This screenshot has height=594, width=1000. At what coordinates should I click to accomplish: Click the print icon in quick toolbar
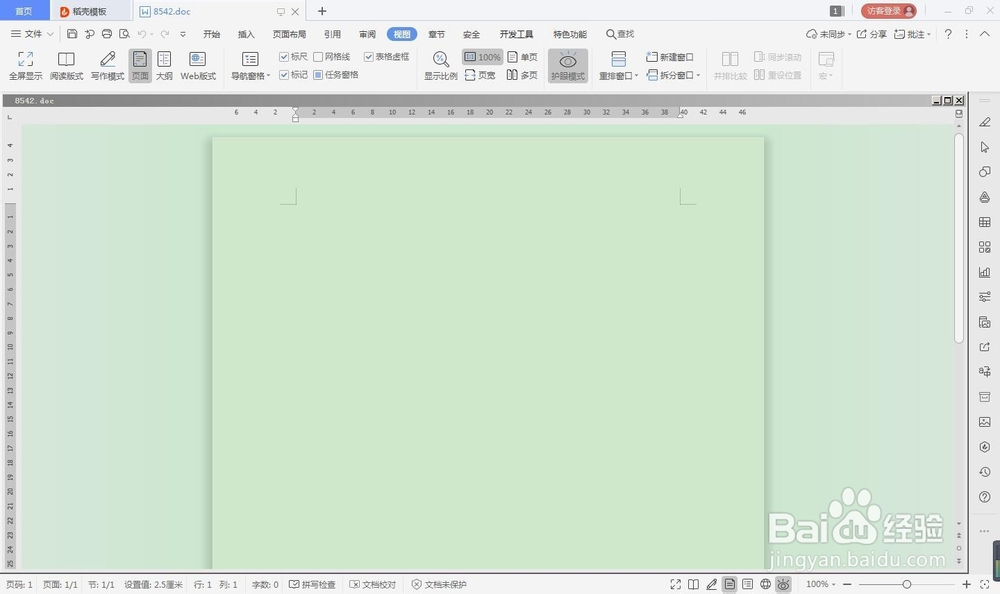[x=107, y=34]
